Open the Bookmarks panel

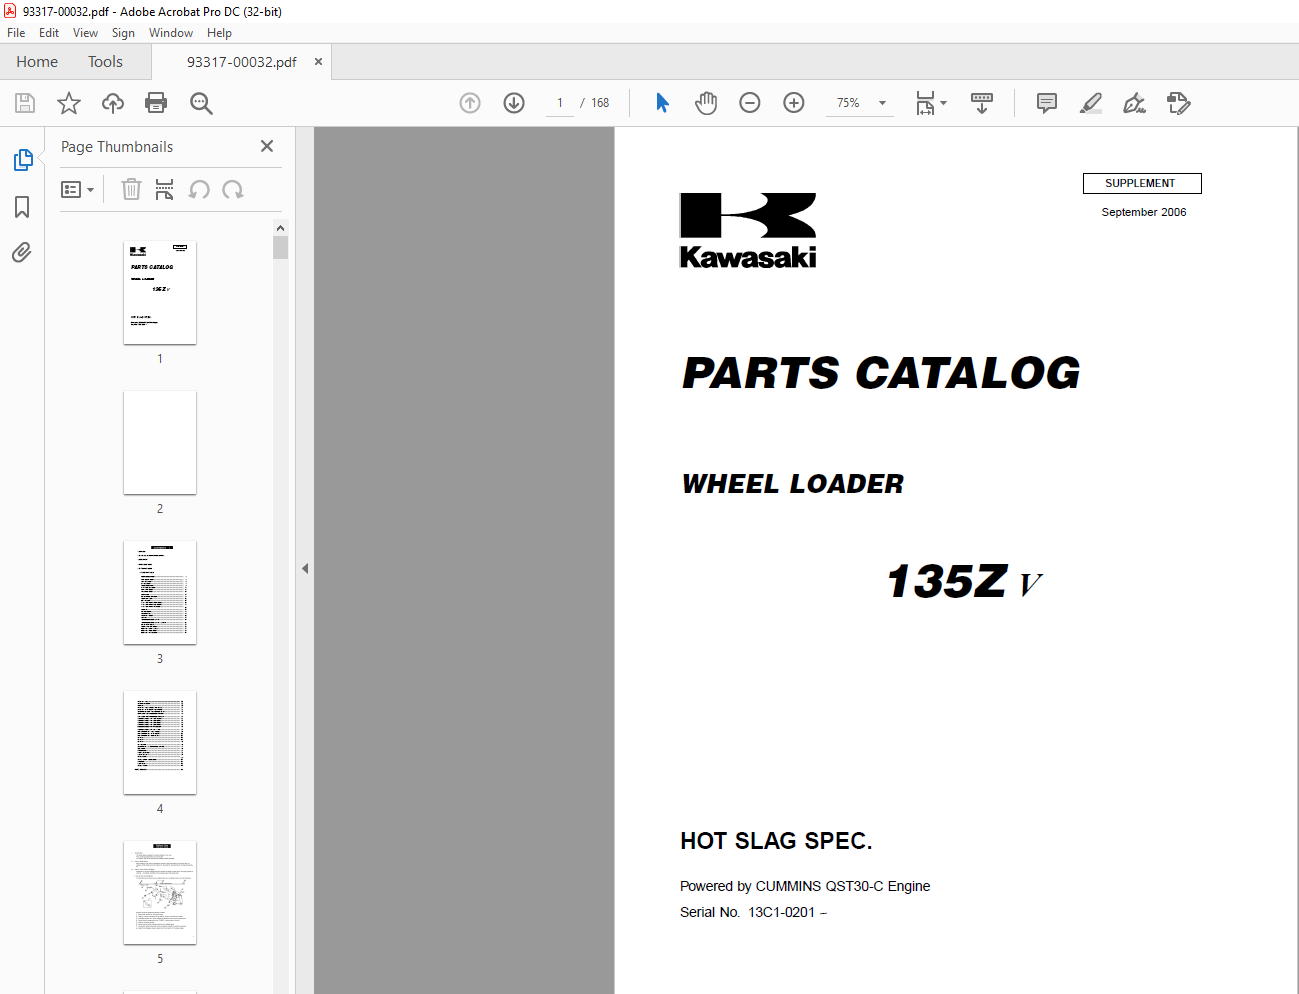coord(22,207)
